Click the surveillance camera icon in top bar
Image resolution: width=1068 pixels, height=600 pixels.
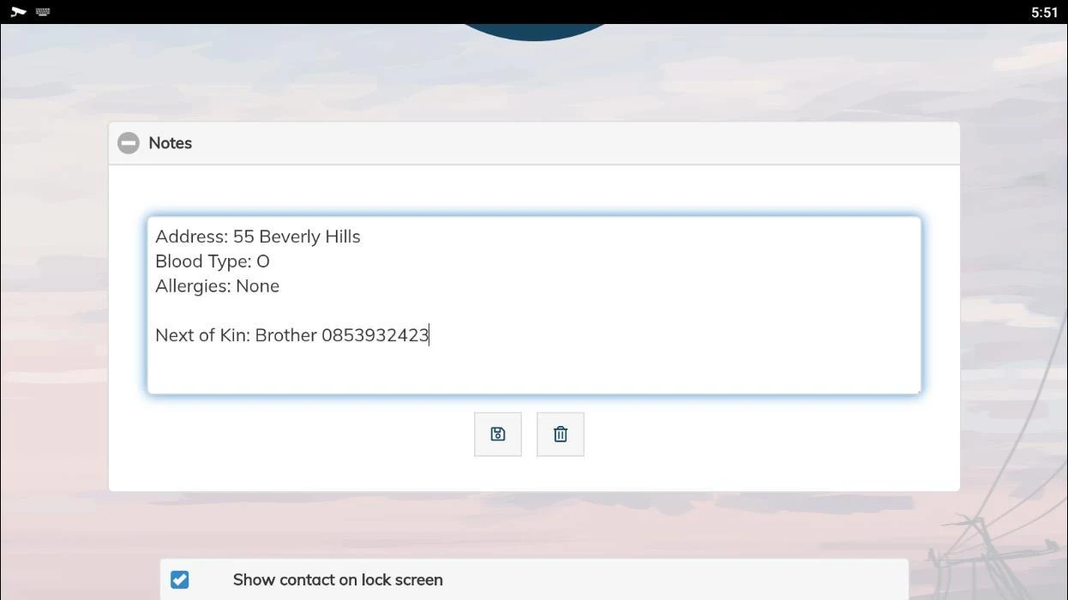[18, 12]
